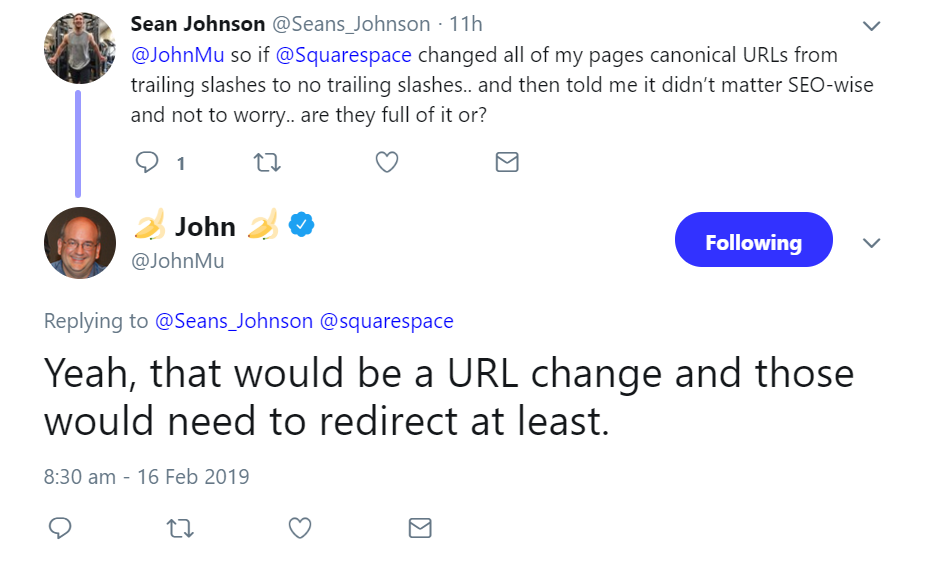Send Sean Johnson's tweet via direct message
The image size is (934, 578).
coord(507,162)
